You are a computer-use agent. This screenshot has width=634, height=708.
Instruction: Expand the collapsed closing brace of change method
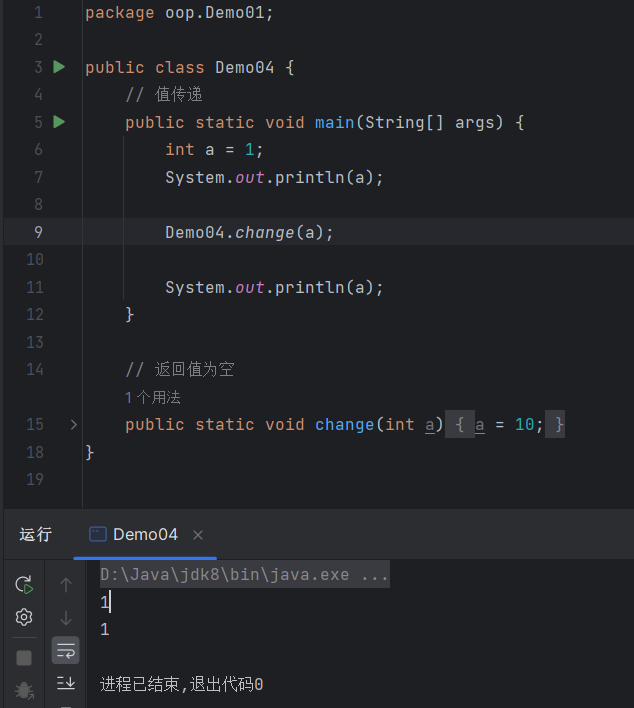point(559,425)
